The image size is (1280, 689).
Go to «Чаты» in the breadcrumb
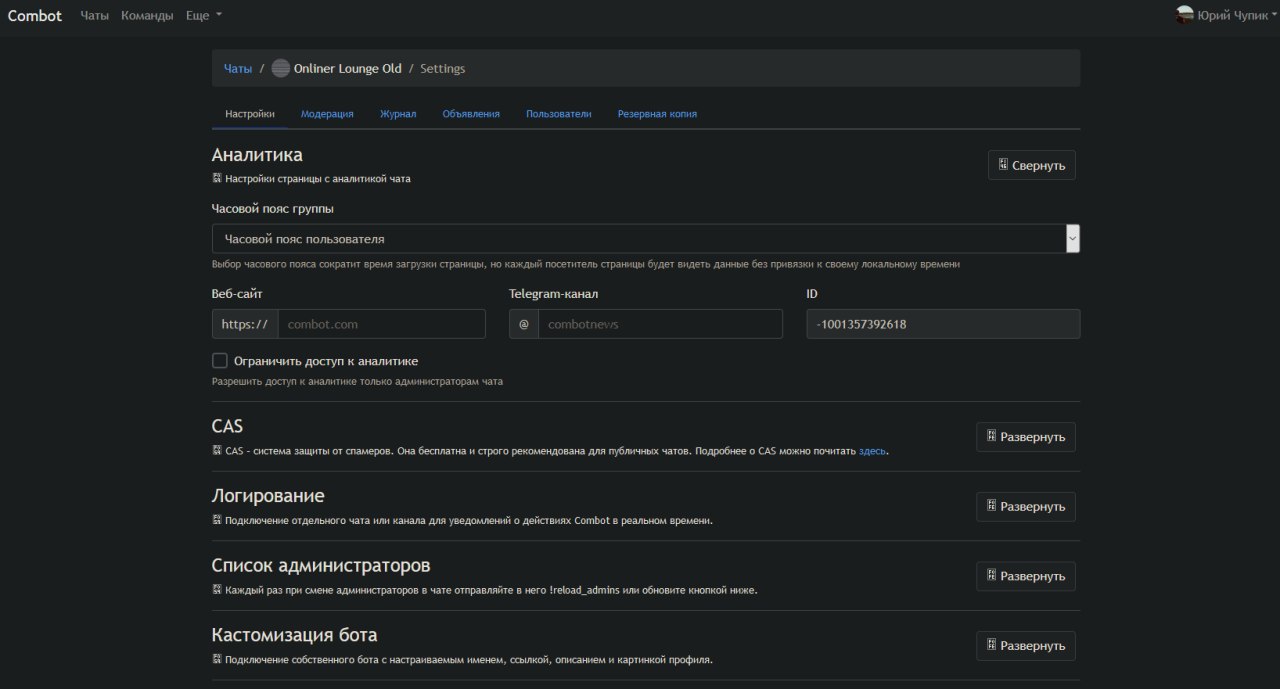point(238,69)
